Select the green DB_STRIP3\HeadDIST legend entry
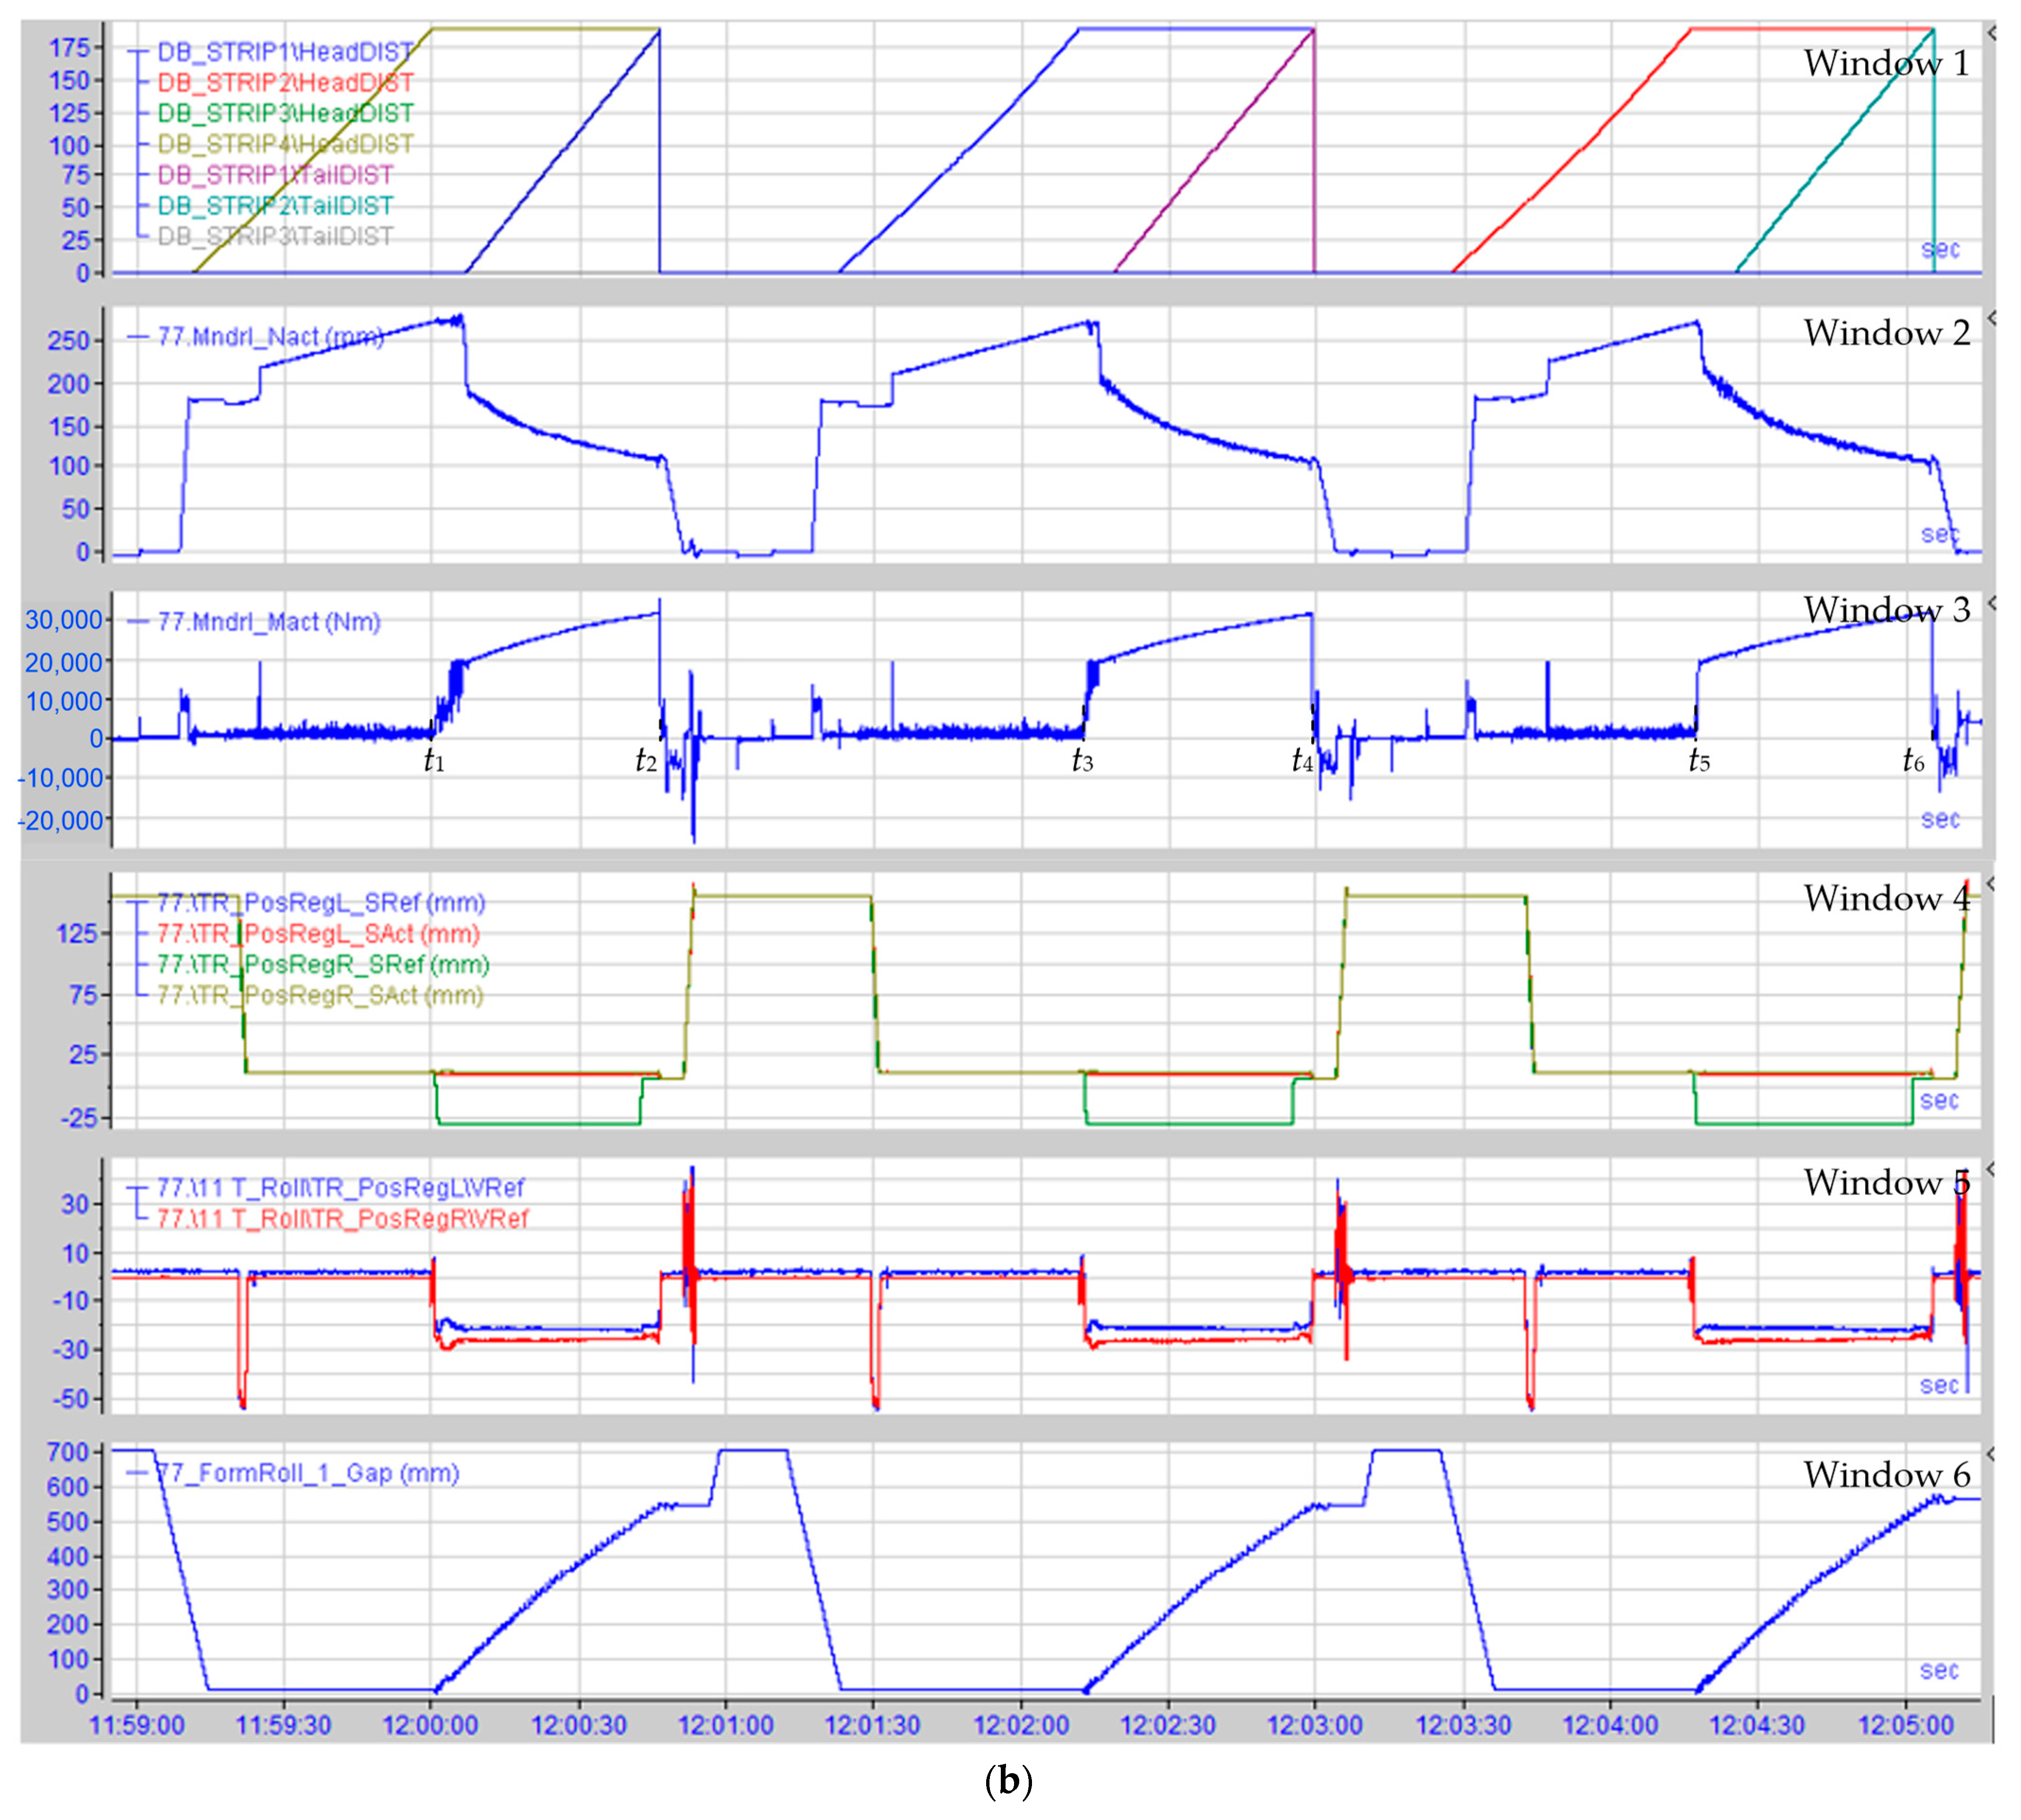 285,113
